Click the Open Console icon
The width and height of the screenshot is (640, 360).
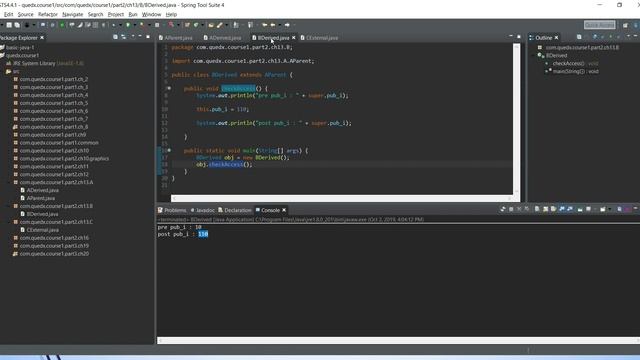(x=602, y=209)
